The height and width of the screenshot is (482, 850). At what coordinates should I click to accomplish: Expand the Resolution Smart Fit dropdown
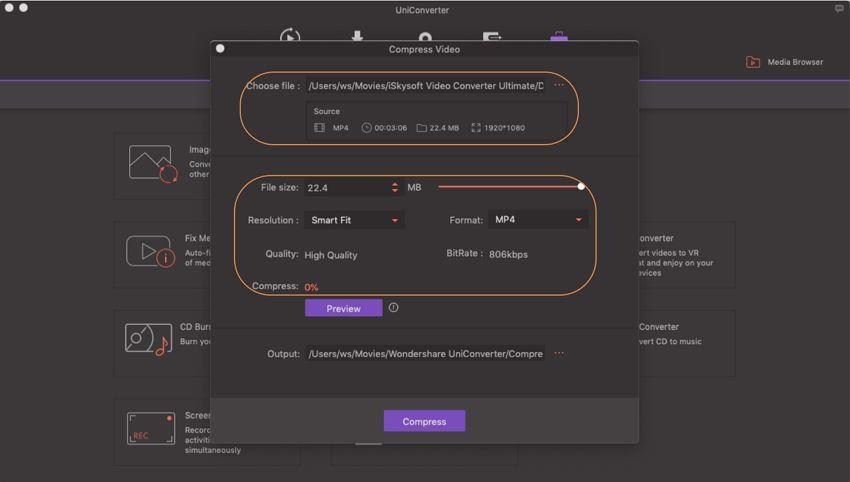(x=354, y=220)
